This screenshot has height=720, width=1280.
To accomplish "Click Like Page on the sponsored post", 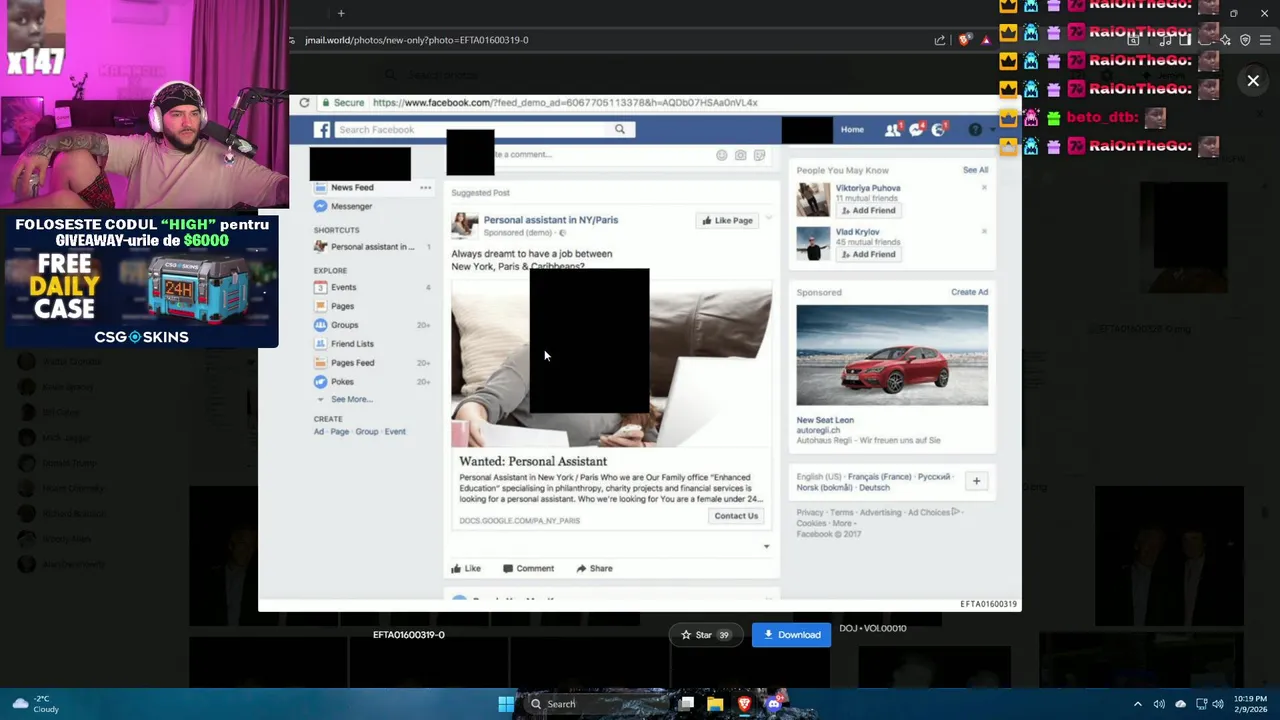I will coord(727,221).
